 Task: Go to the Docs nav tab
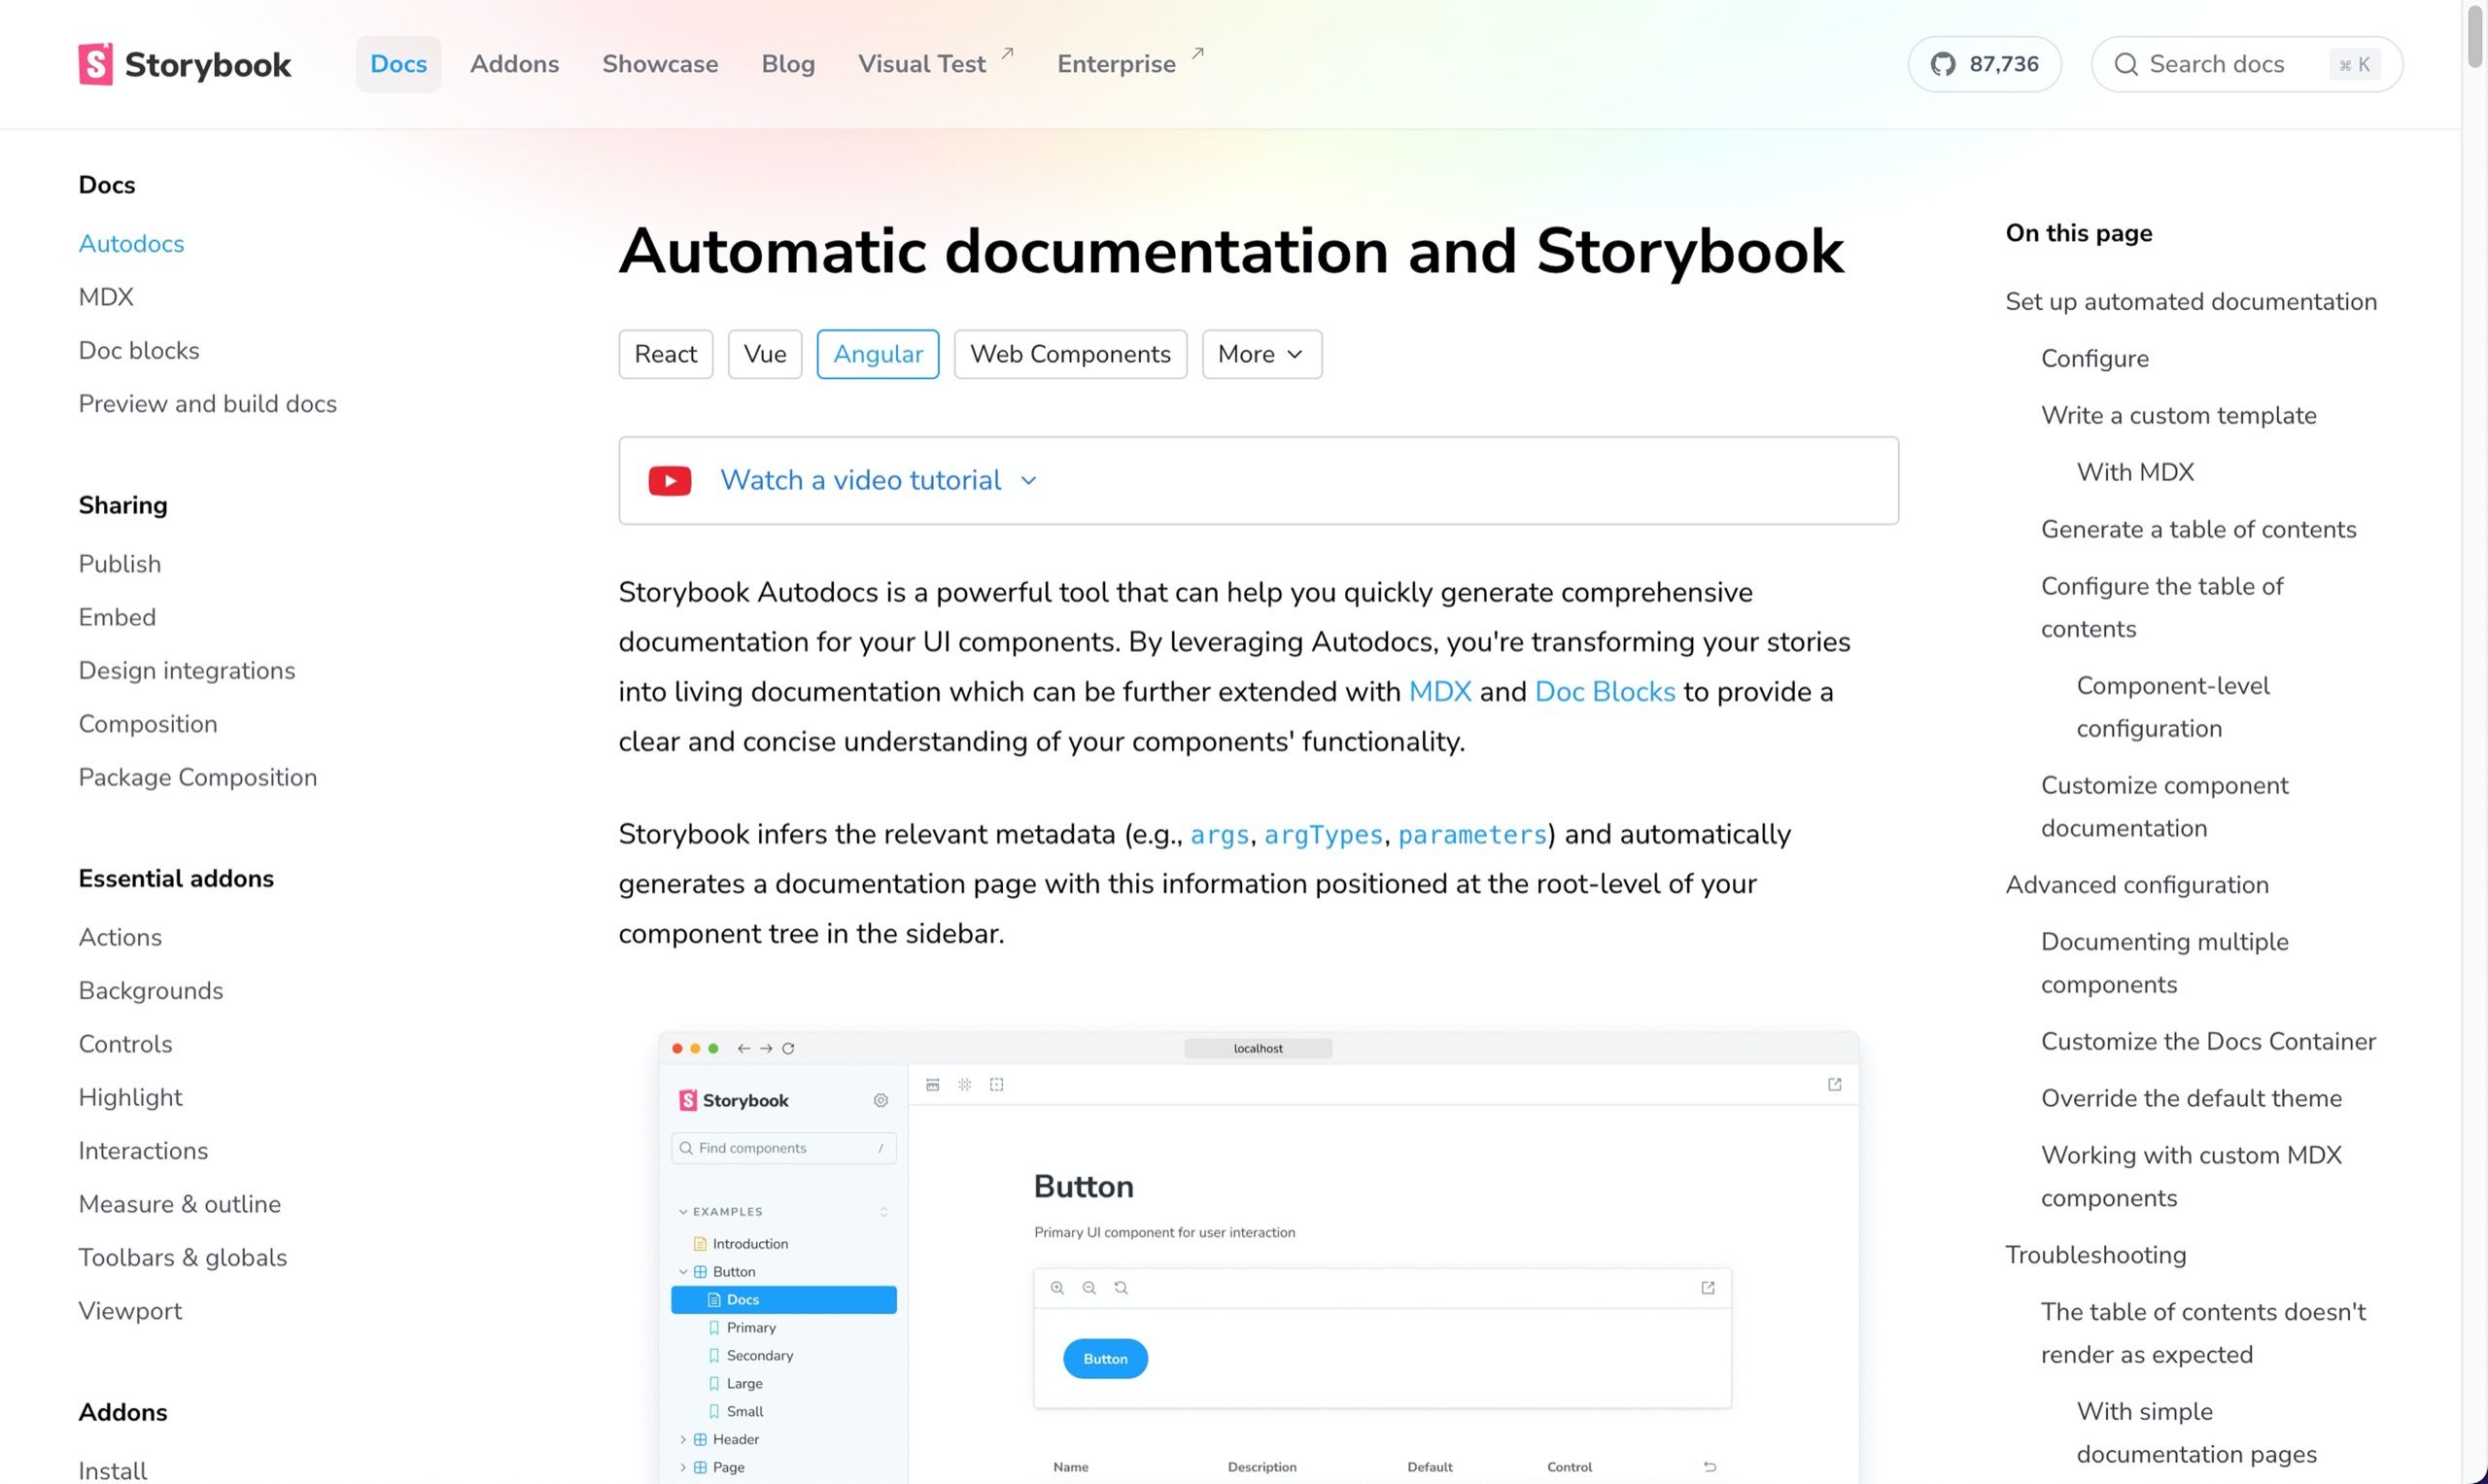[x=398, y=64]
